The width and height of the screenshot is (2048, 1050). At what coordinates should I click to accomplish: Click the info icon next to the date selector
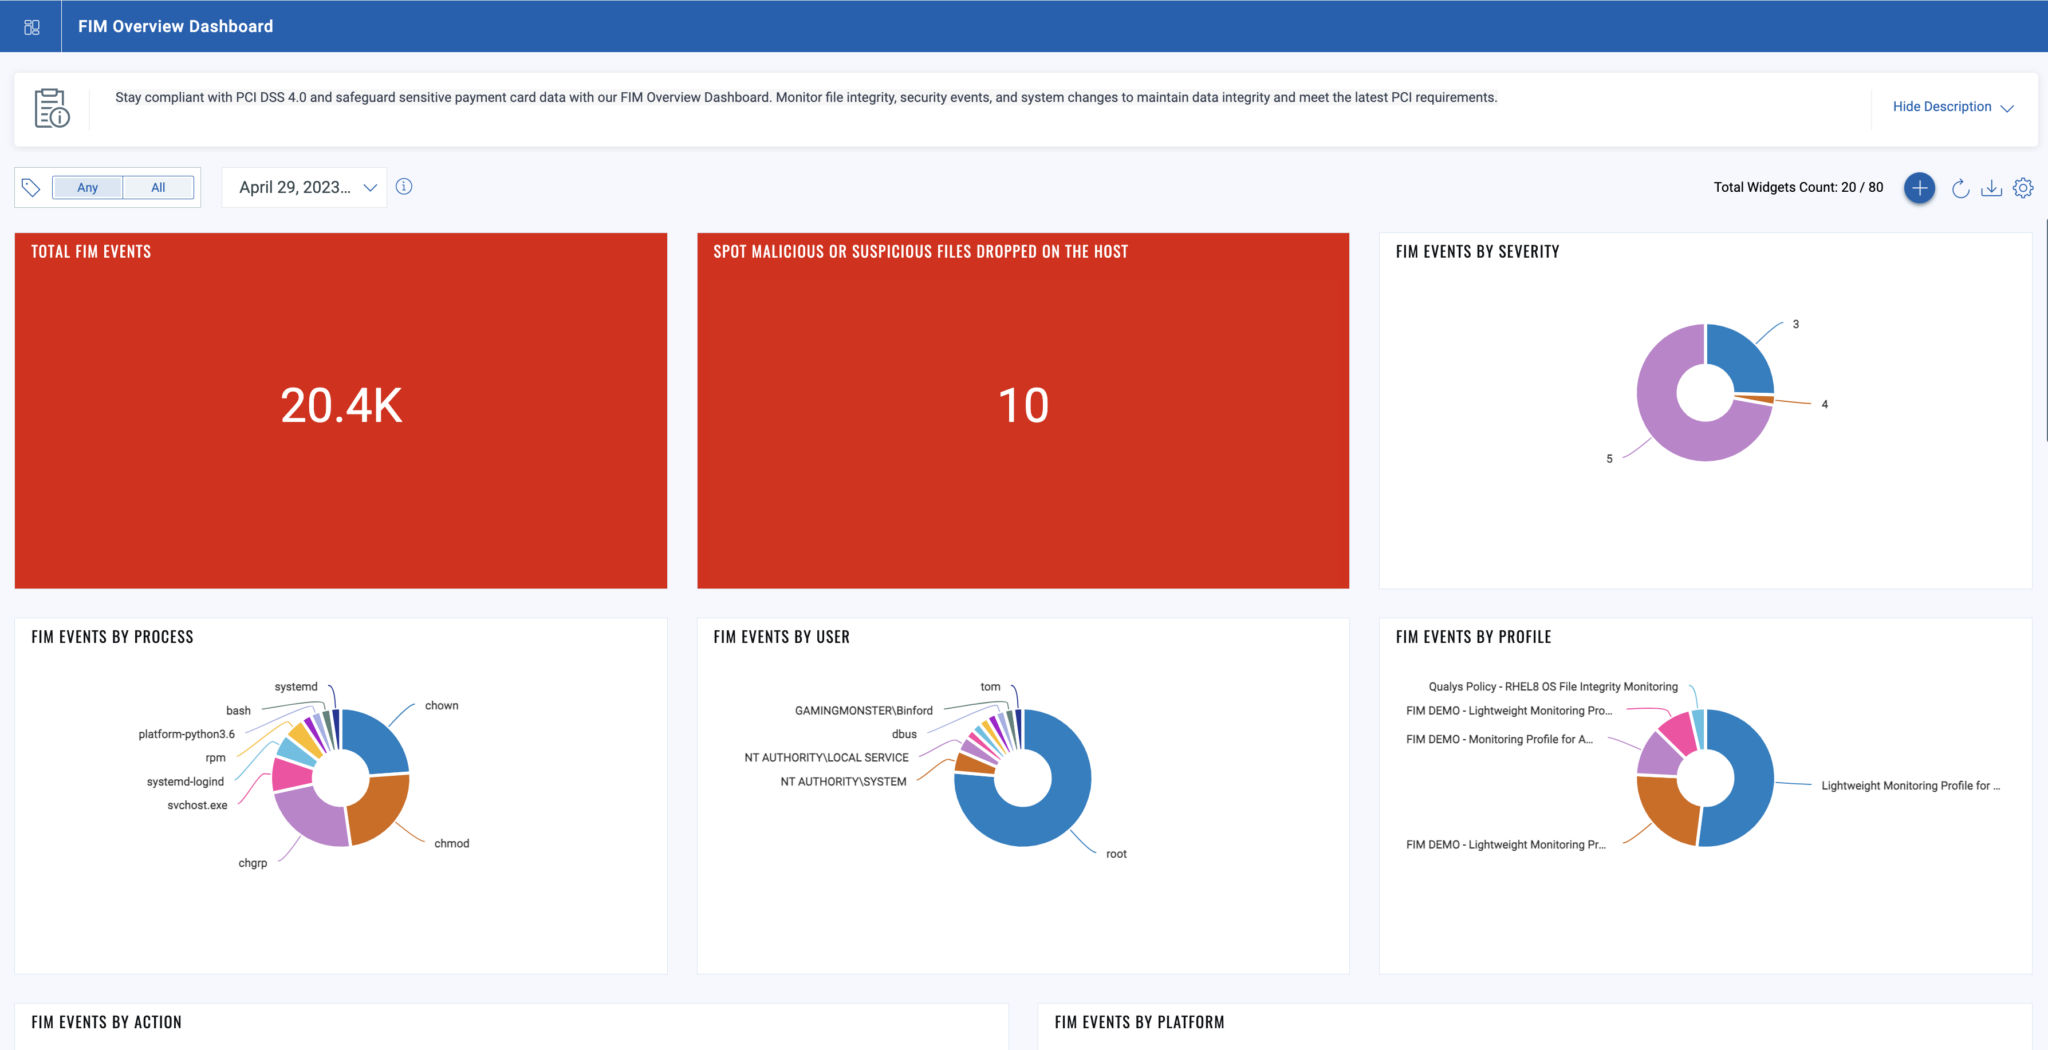click(404, 186)
